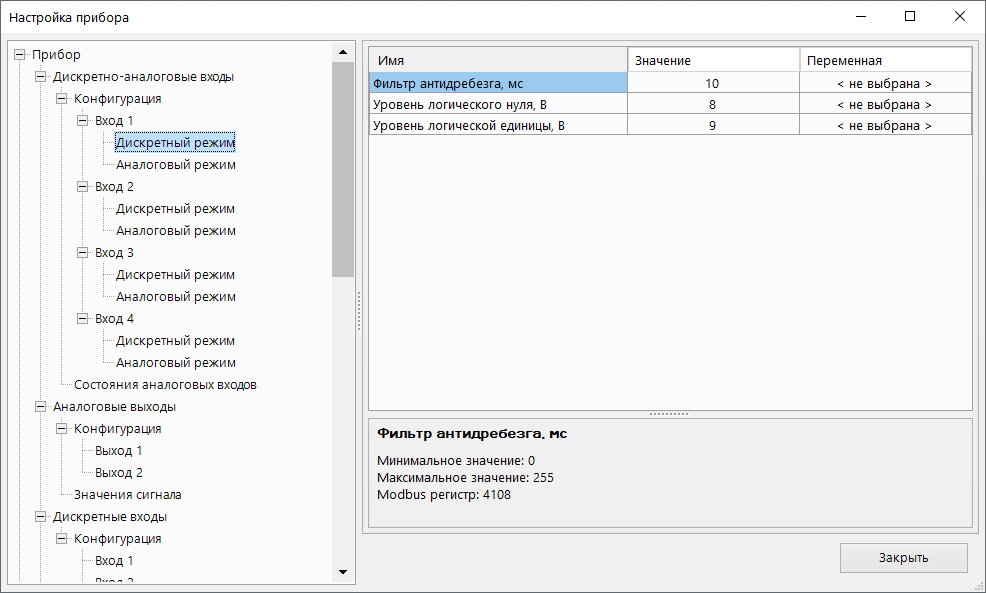This screenshot has height=593, width=986.
Task: Maximize the Настройка прибора window
Action: (x=910, y=17)
